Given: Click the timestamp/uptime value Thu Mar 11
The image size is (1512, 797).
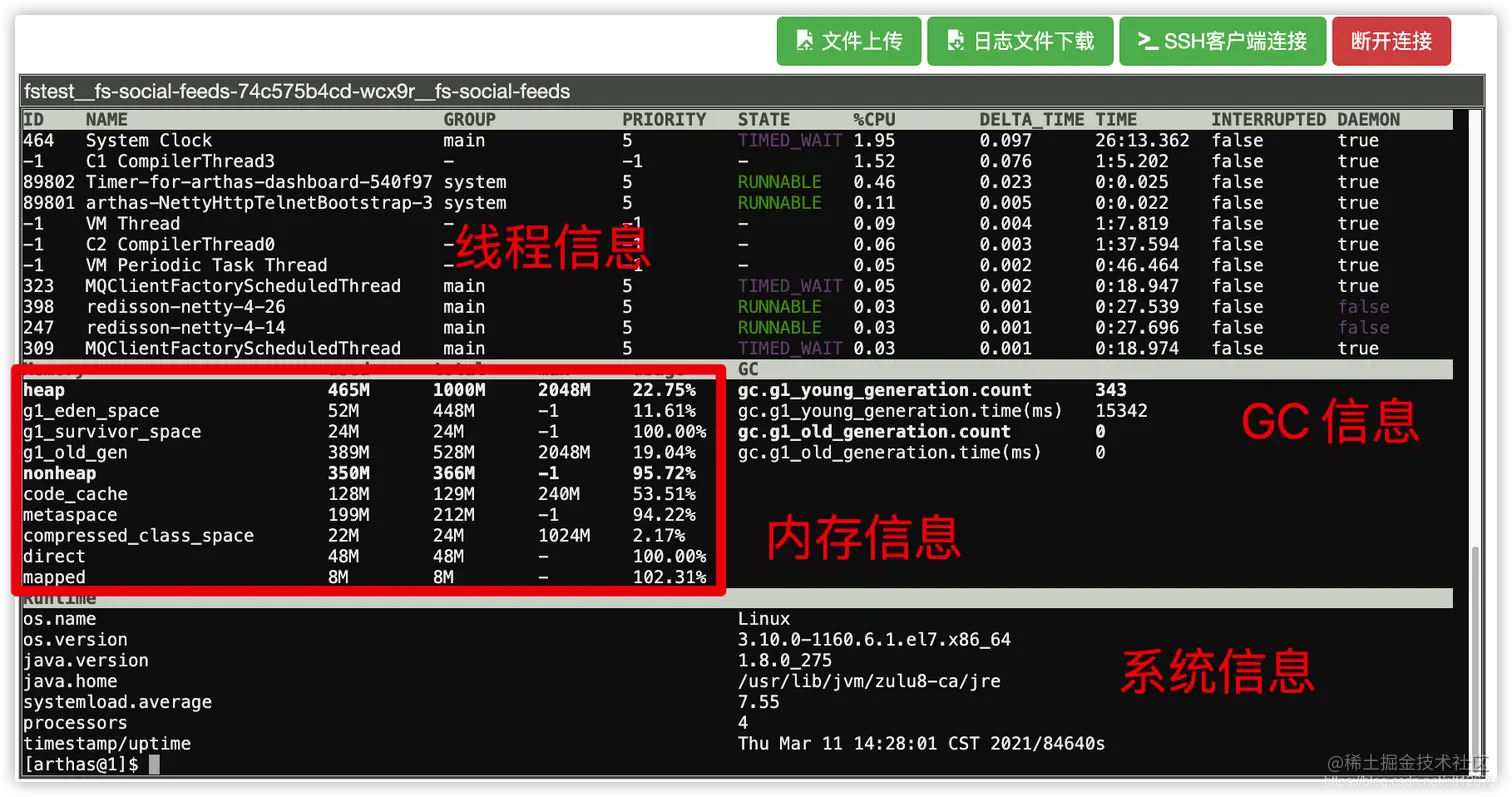Looking at the screenshot, I should pyautogui.click(x=922, y=744).
